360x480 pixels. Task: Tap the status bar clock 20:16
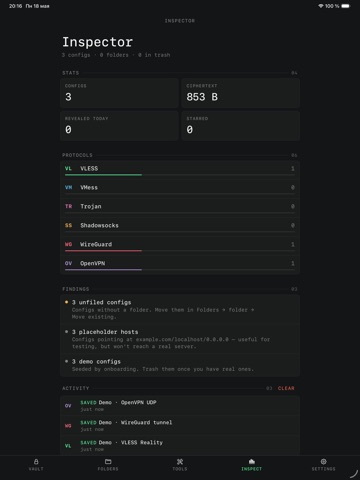tap(15, 6)
